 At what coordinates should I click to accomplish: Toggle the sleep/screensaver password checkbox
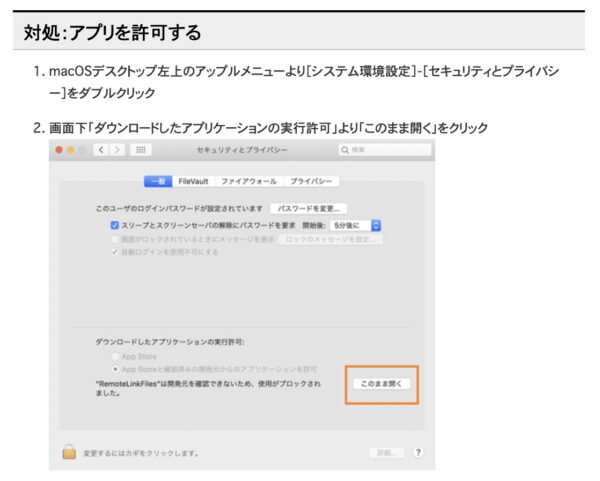[114, 225]
